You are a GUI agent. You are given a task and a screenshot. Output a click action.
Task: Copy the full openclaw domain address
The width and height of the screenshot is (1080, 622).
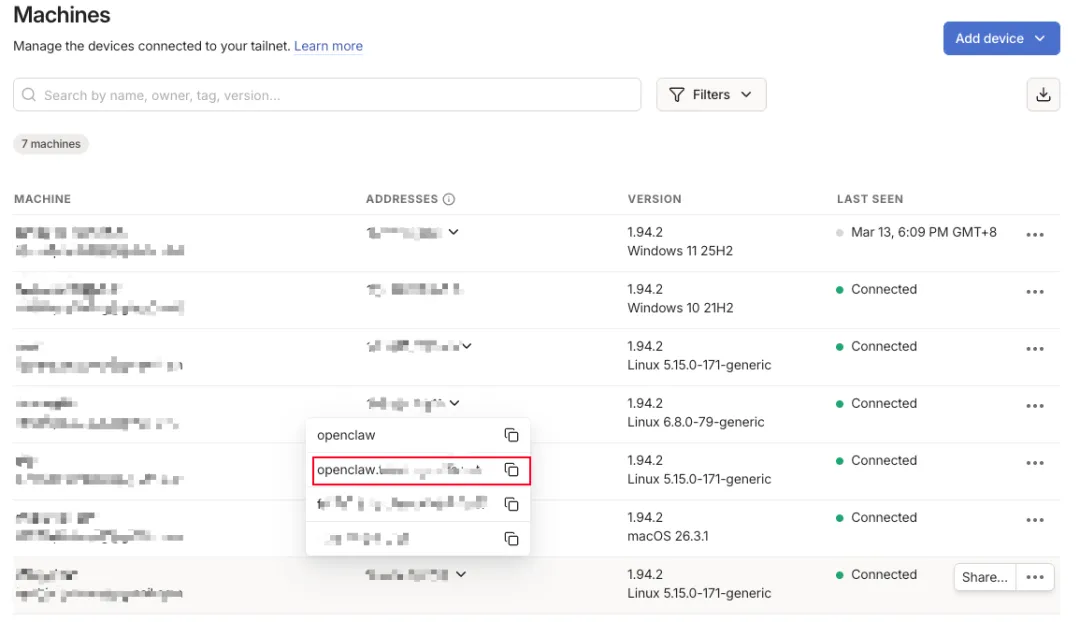511,470
